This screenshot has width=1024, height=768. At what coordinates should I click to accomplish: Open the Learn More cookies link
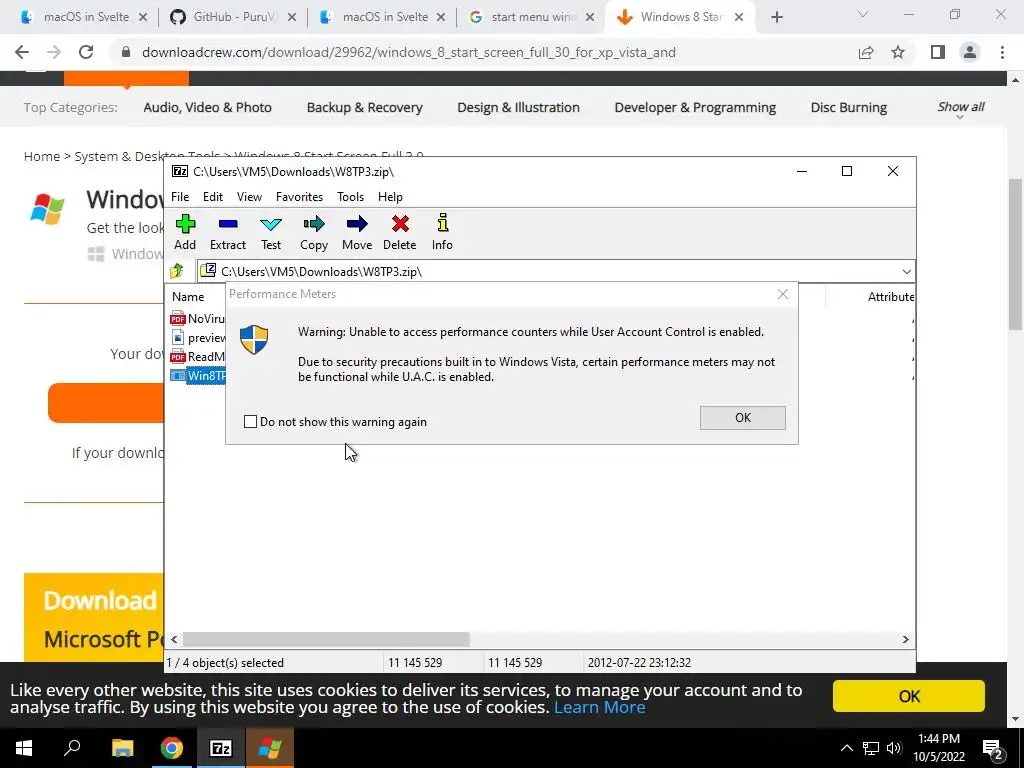[x=600, y=707]
